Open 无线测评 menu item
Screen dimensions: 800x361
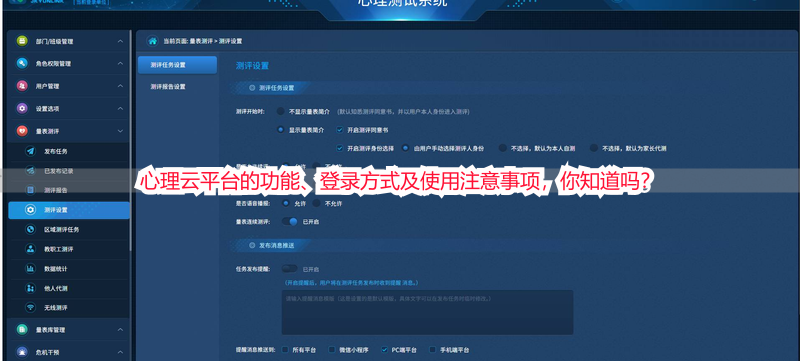click(x=69, y=307)
